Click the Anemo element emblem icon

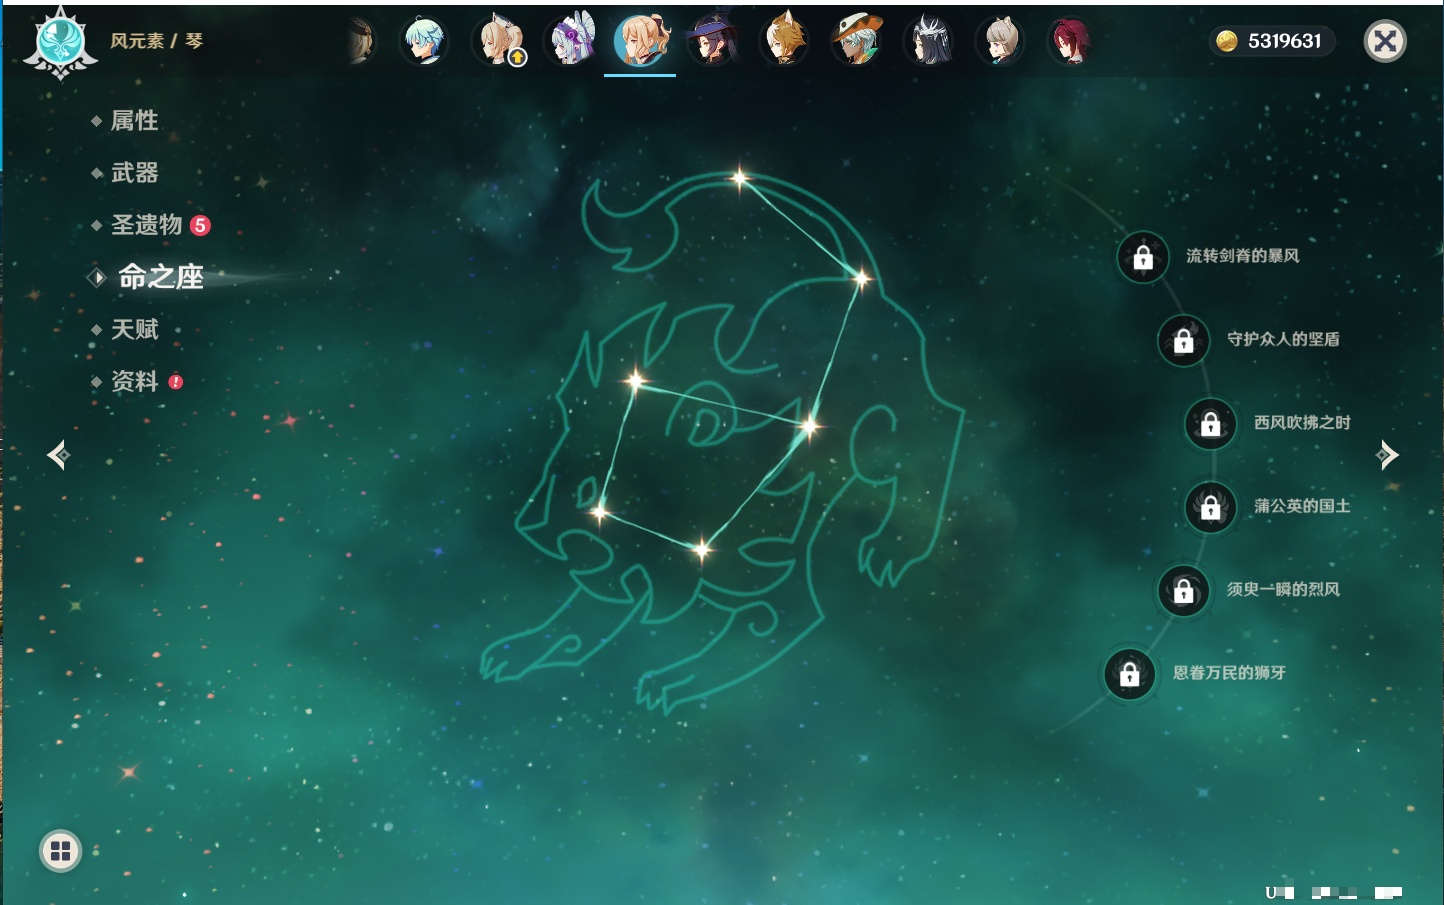tap(60, 42)
